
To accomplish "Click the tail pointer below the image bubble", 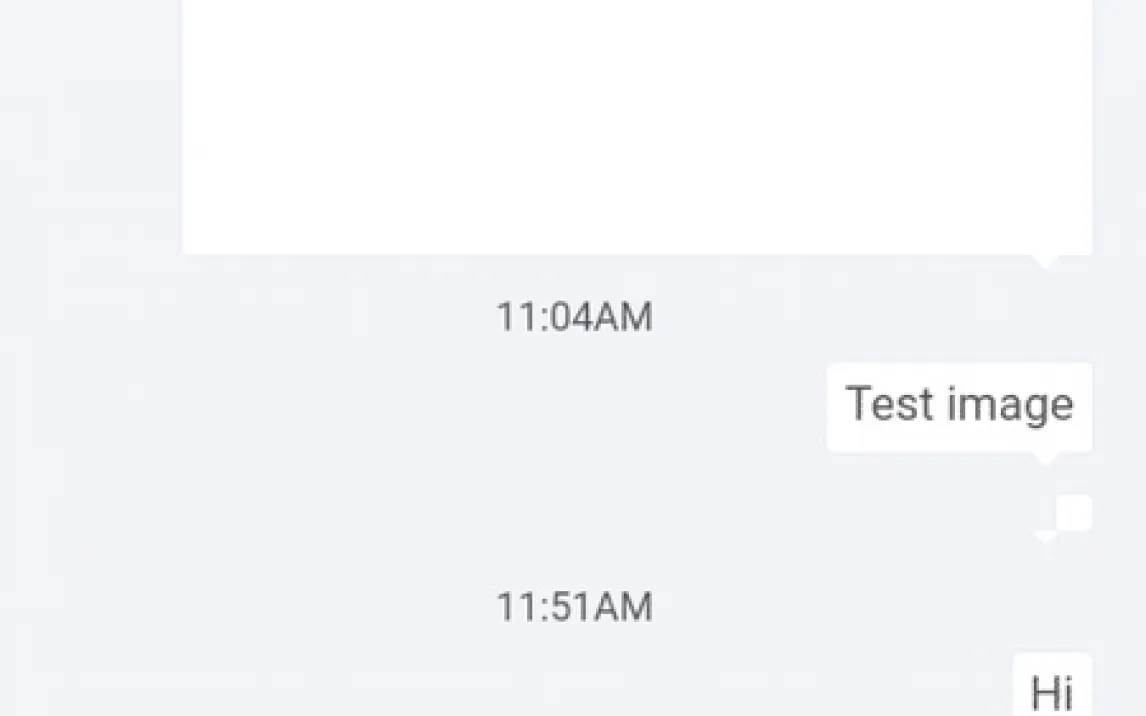I will (1046, 261).
